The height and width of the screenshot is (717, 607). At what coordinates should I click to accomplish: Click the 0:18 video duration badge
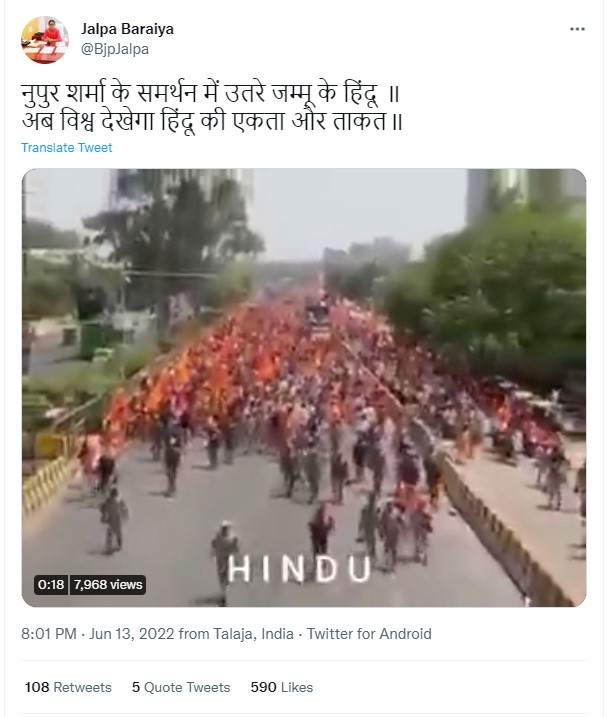[51, 585]
